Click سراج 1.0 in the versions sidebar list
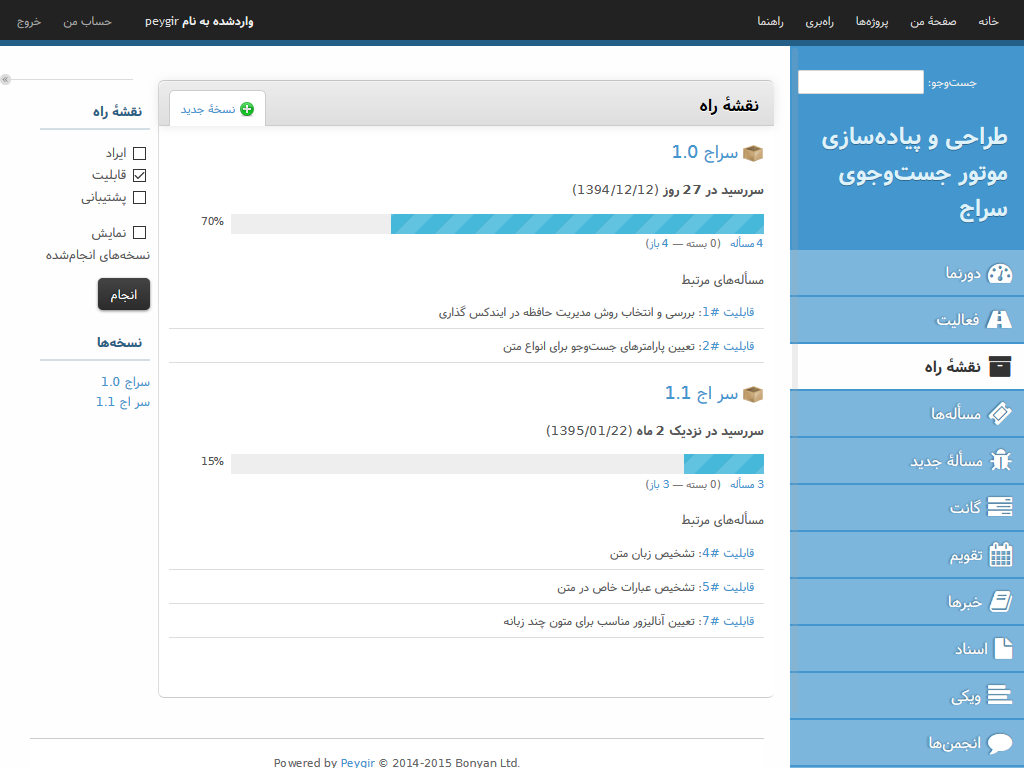 (125, 382)
